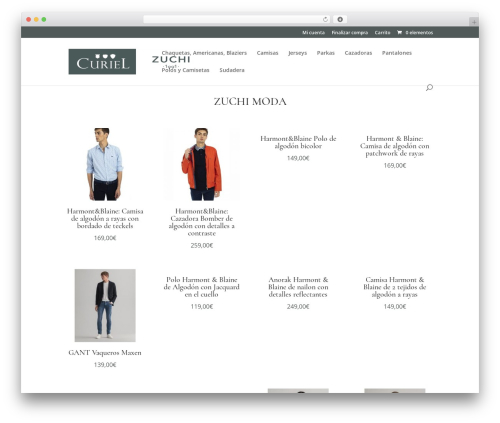Open a new tab with plus button
Image resolution: width=500 pixels, height=423 pixels.
[x=474, y=22]
